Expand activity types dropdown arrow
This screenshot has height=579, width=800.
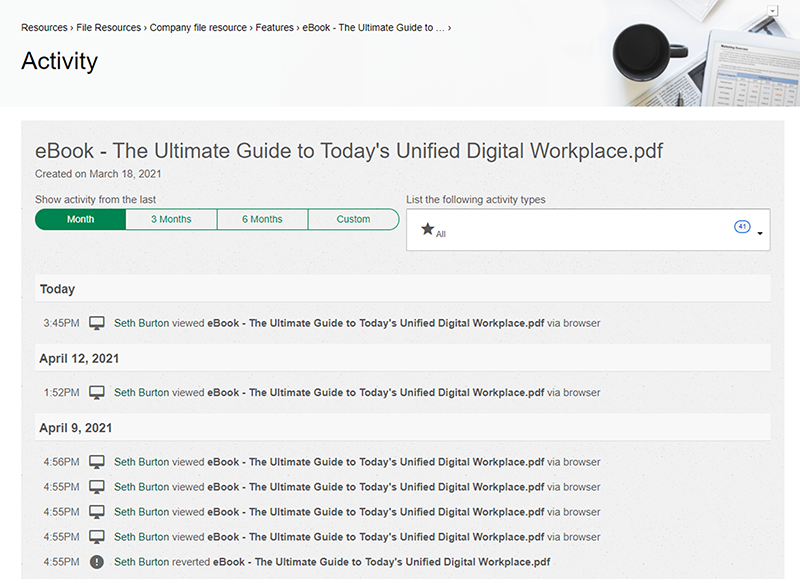760,233
